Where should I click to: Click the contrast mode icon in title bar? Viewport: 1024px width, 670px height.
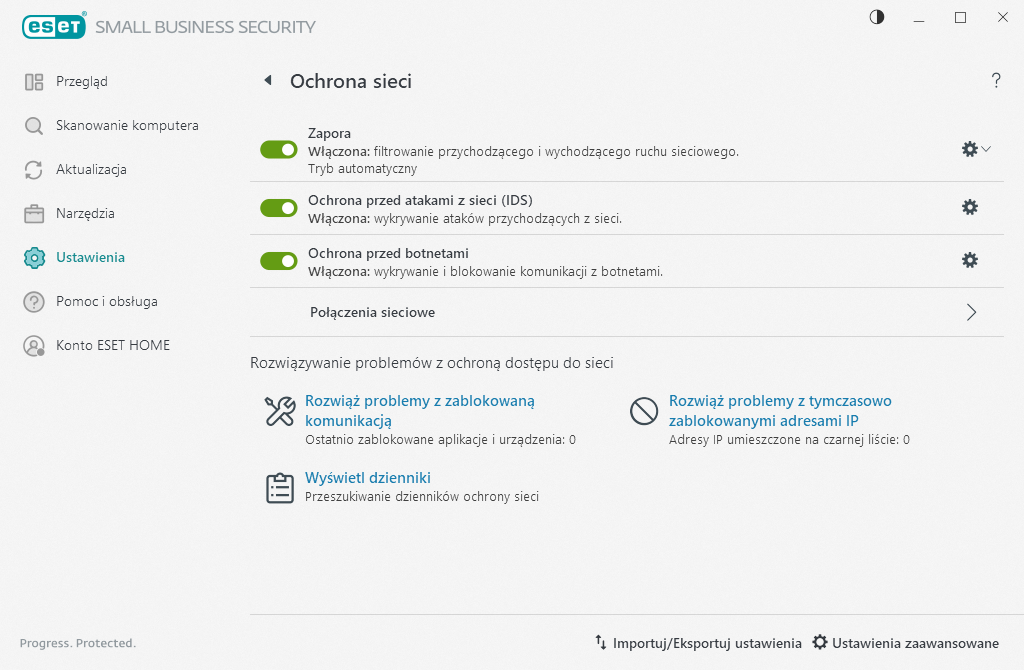click(x=877, y=17)
